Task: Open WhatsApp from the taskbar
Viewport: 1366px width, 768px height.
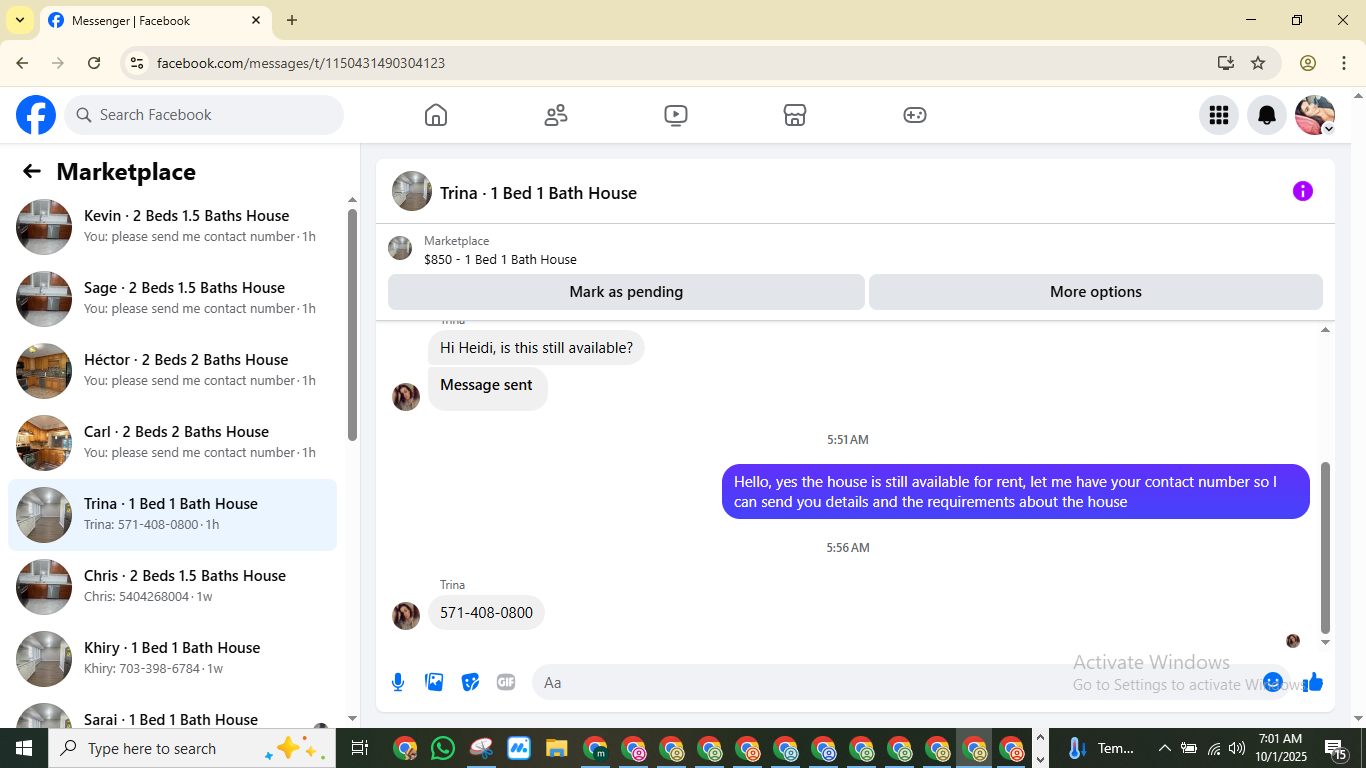Action: point(443,748)
